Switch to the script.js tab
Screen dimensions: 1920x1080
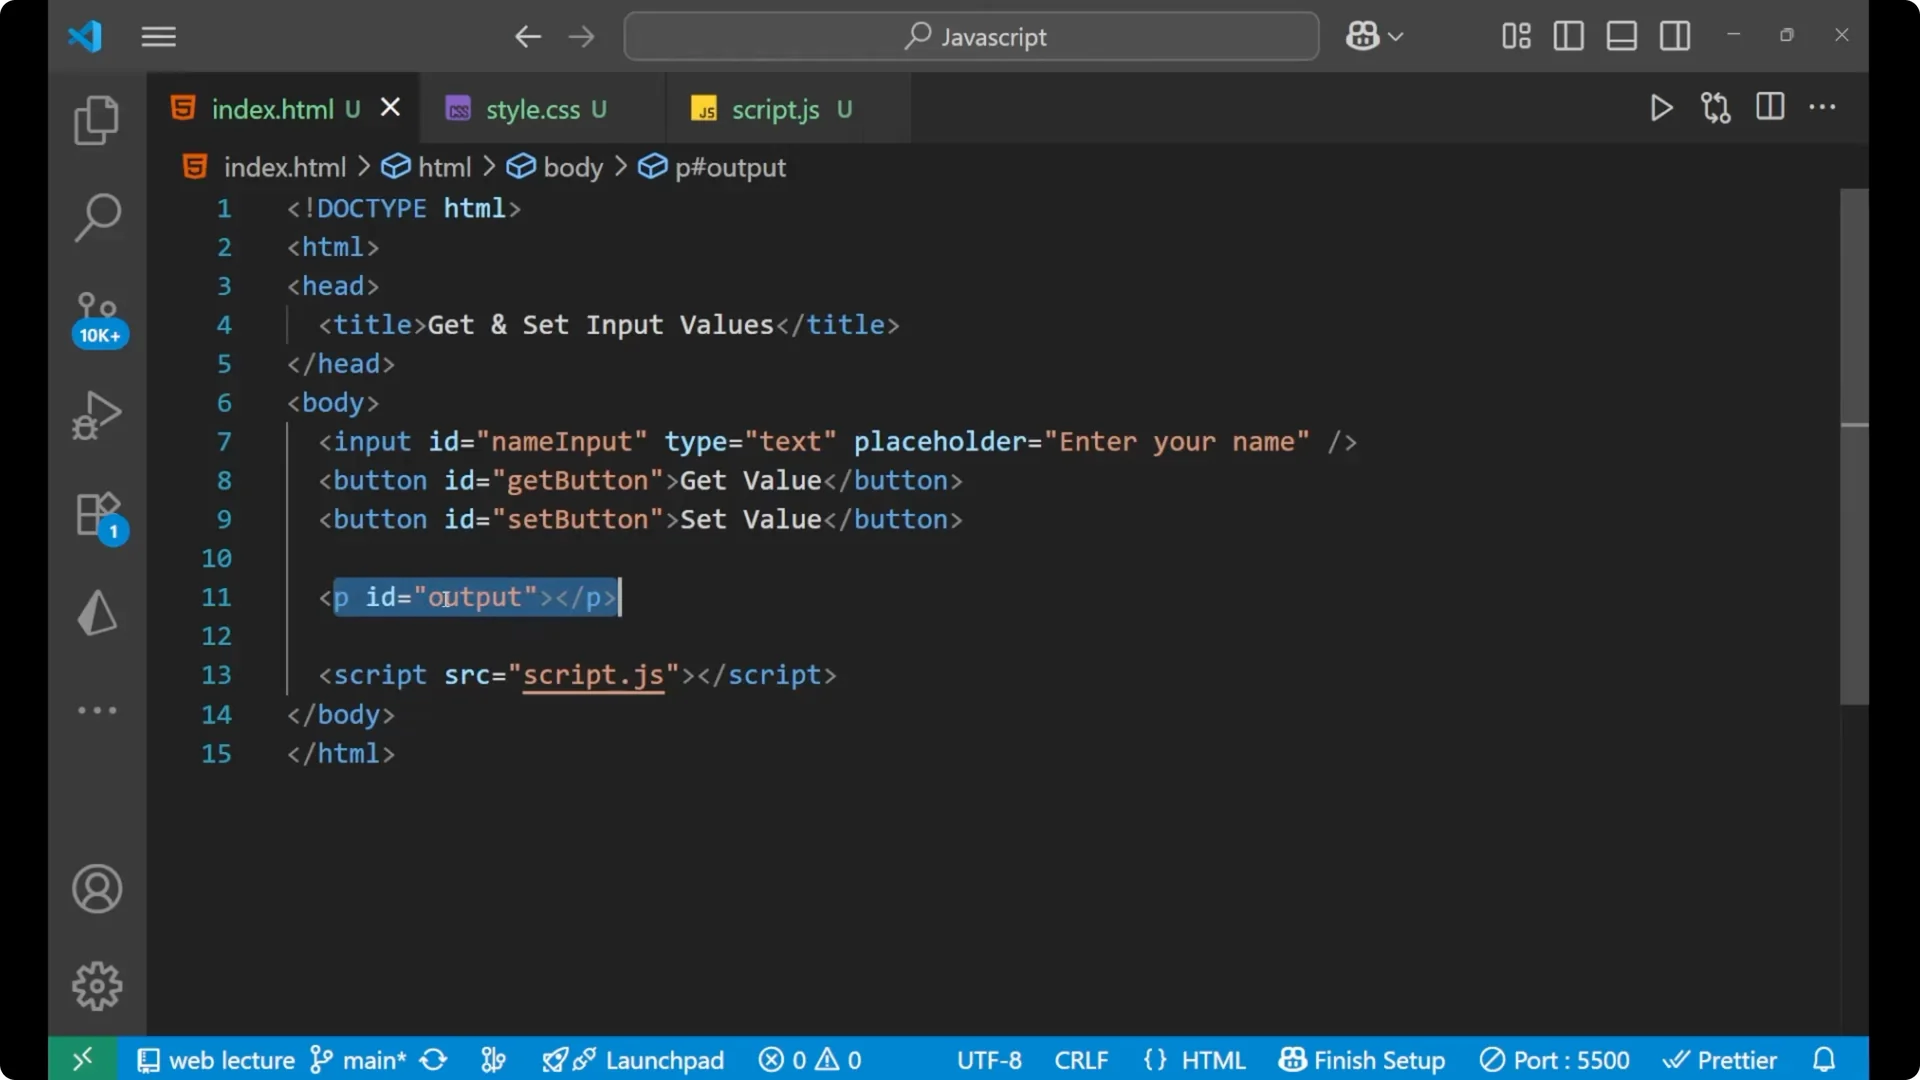[775, 109]
